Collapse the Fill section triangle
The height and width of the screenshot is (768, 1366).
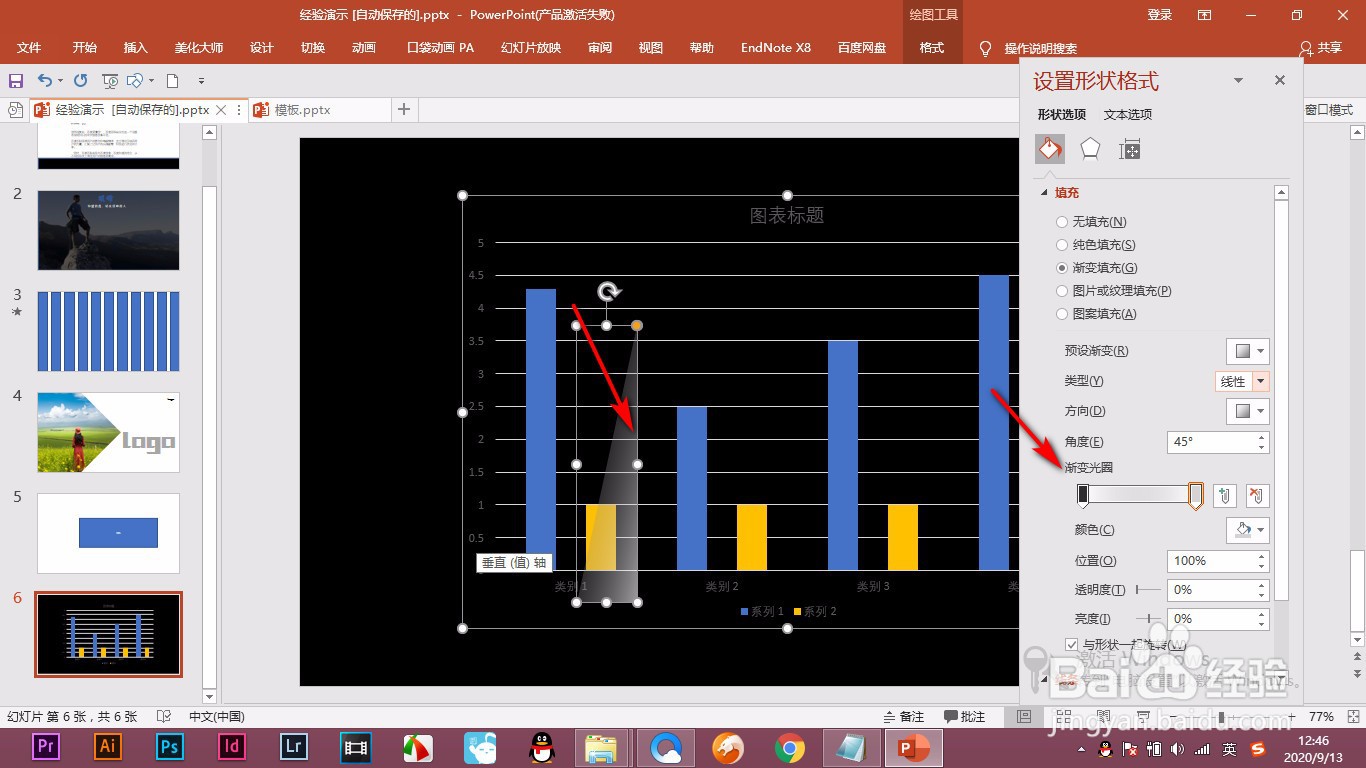point(1045,192)
